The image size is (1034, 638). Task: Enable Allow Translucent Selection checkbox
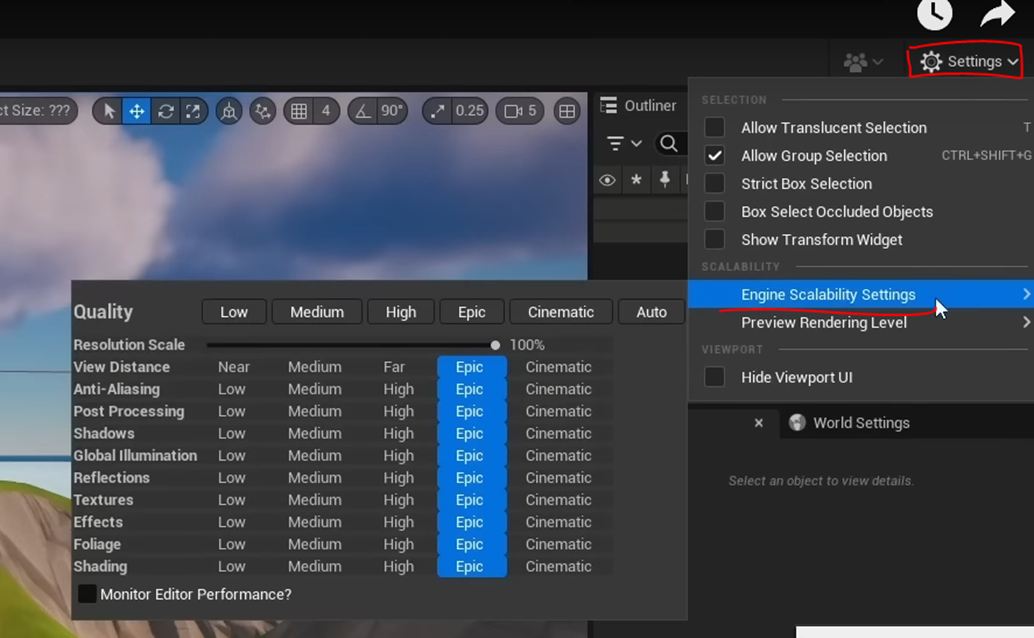[x=714, y=127]
